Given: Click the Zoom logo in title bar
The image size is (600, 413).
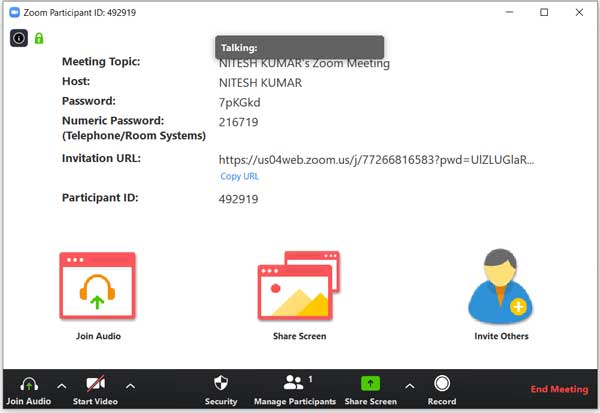Looking at the screenshot, I should tap(15, 13).
